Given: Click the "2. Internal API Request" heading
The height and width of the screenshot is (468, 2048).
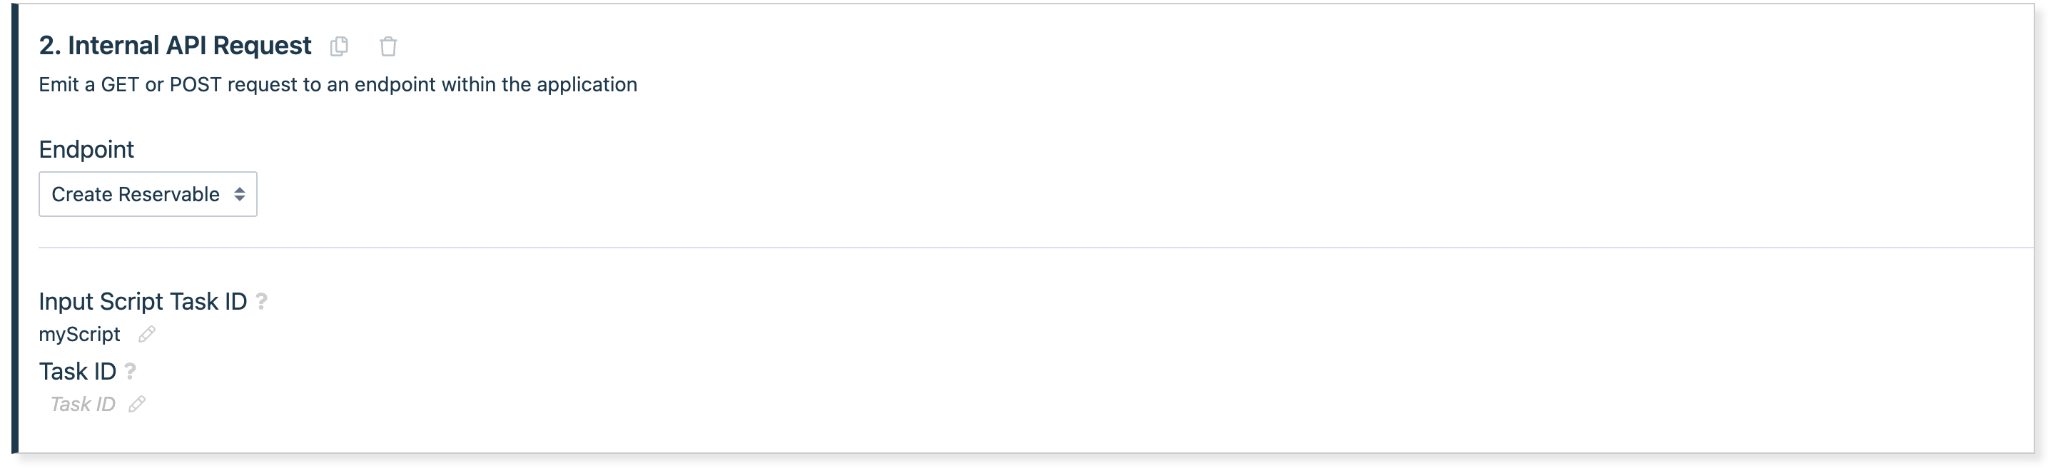Looking at the screenshot, I should (175, 46).
